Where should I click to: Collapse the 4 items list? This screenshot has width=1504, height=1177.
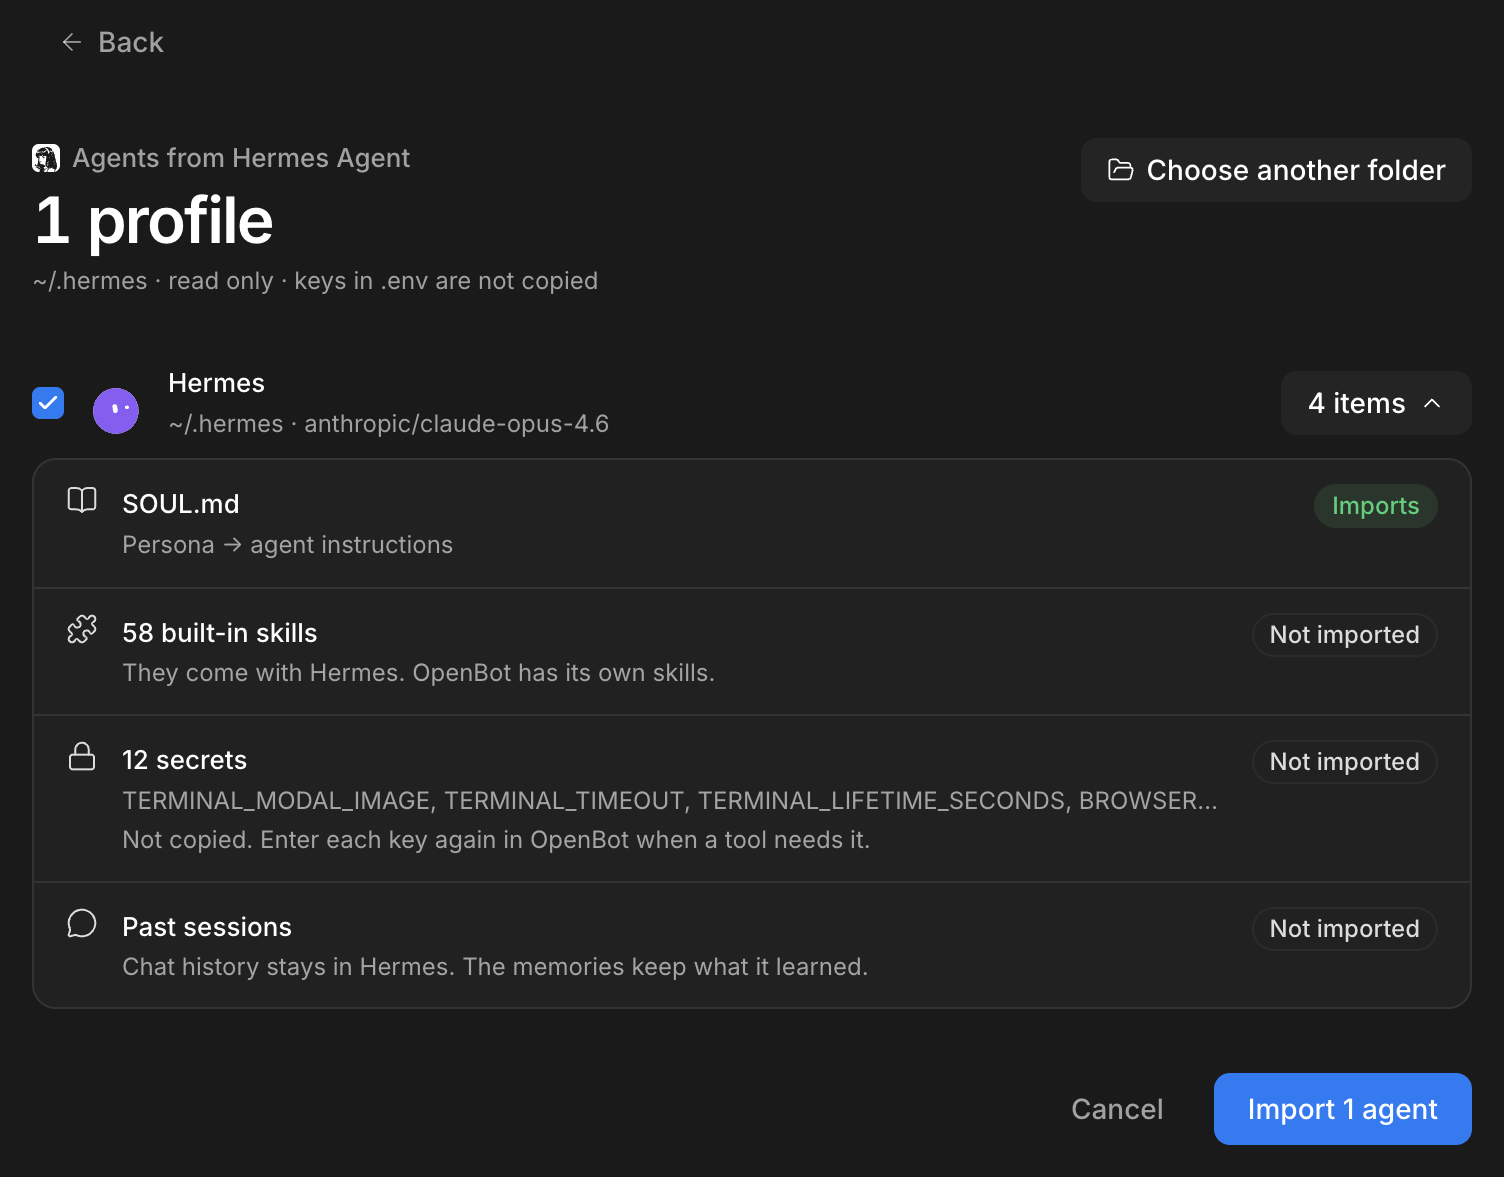coord(1376,403)
